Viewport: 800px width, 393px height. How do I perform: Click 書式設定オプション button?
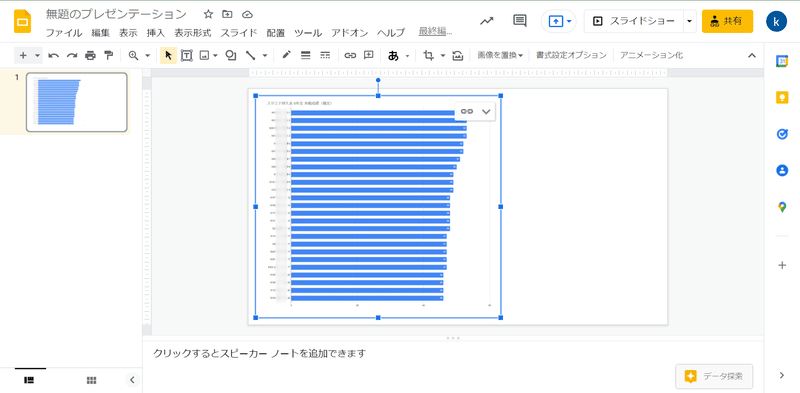pos(571,56)
